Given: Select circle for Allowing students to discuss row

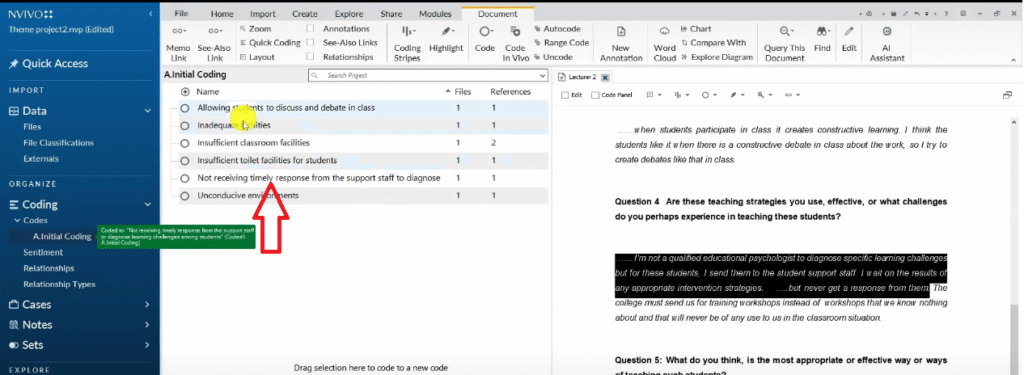Looking at the screenshot, I should [185, 107].
